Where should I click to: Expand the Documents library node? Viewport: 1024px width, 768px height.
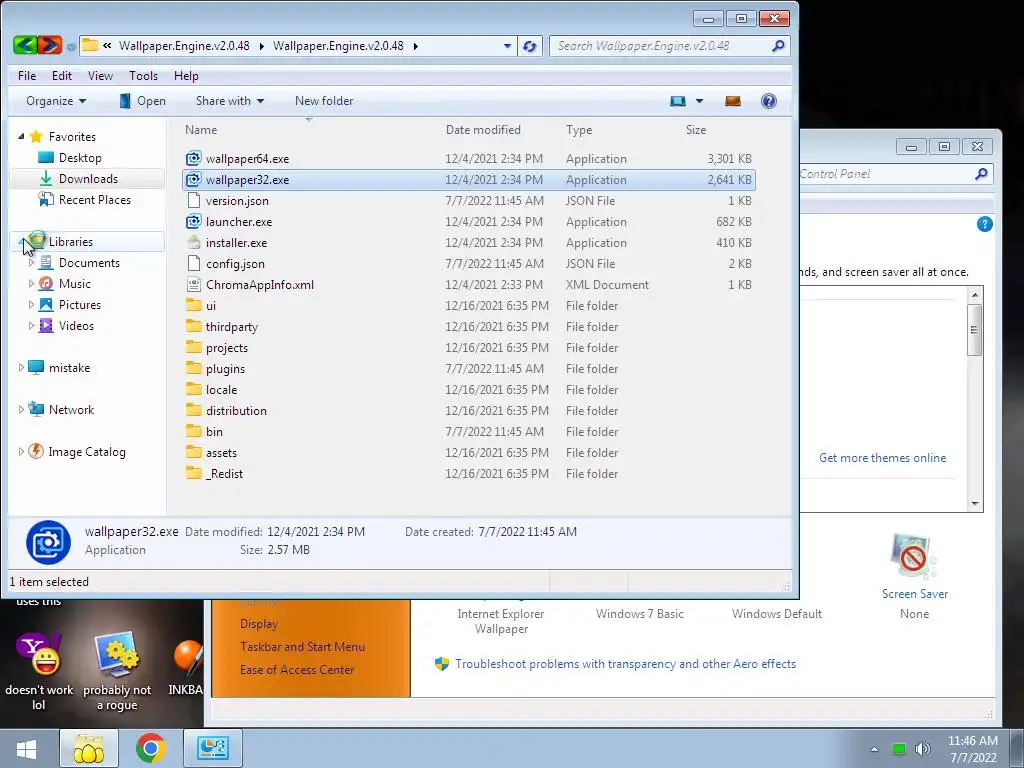31,263
